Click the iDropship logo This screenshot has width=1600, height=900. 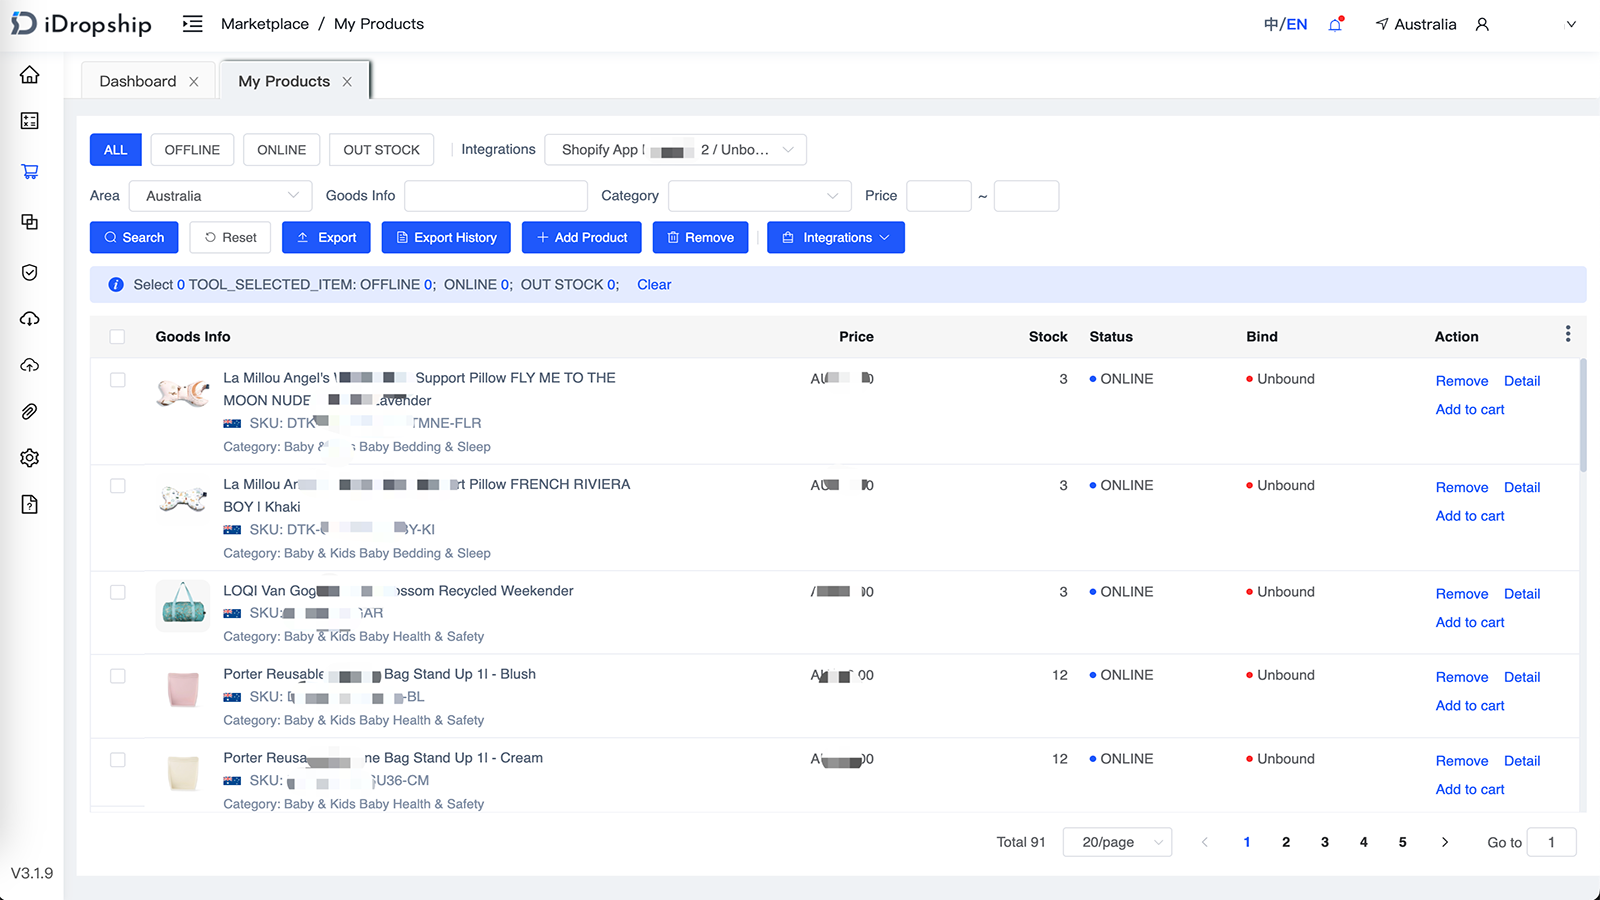point(81,24)
